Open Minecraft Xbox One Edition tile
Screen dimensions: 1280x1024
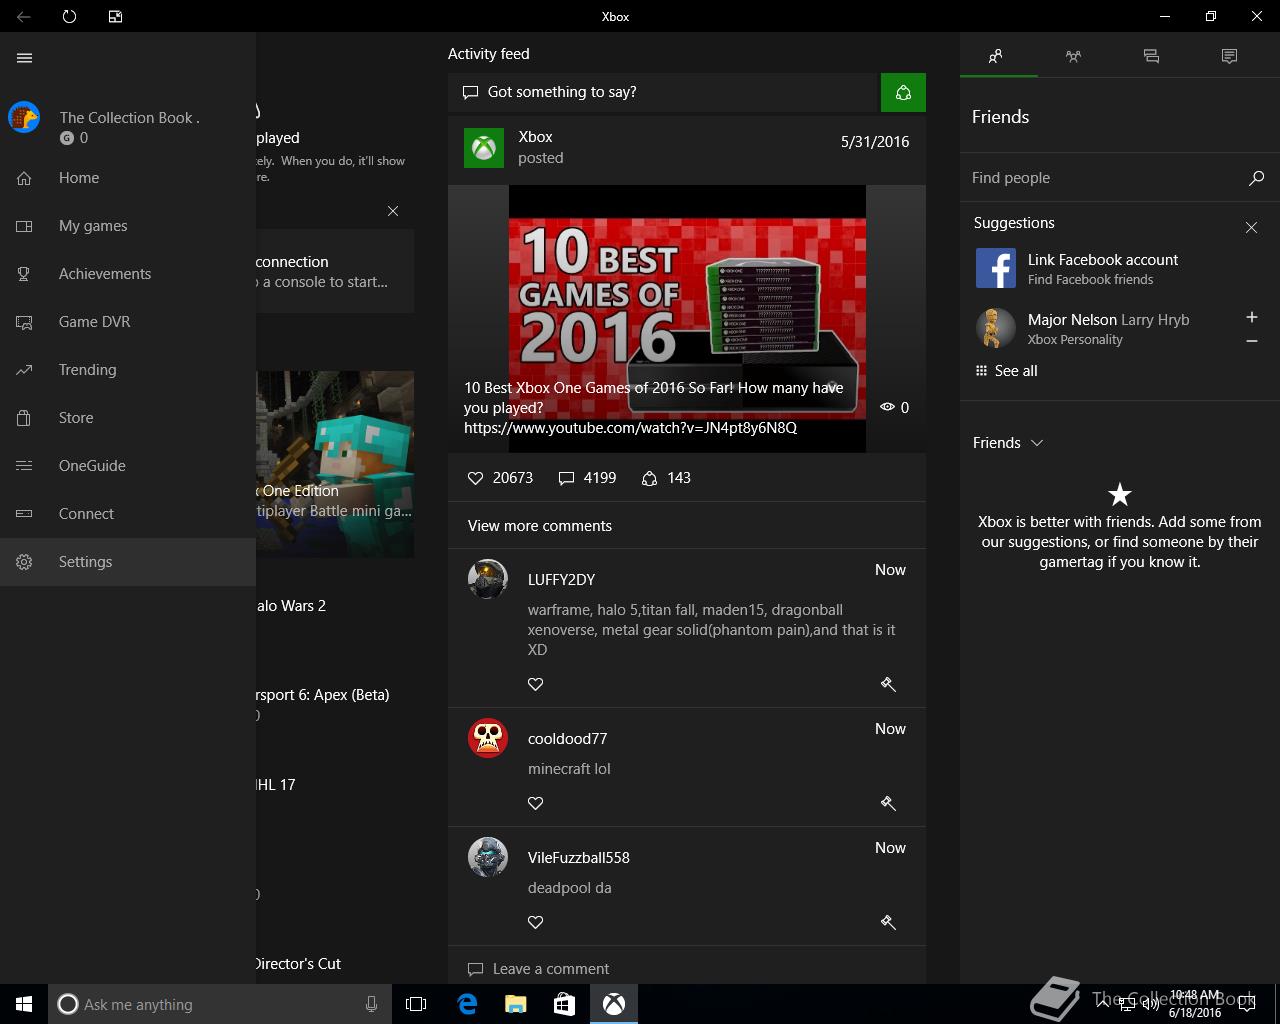pyautogui.click(x=335, y=464)
